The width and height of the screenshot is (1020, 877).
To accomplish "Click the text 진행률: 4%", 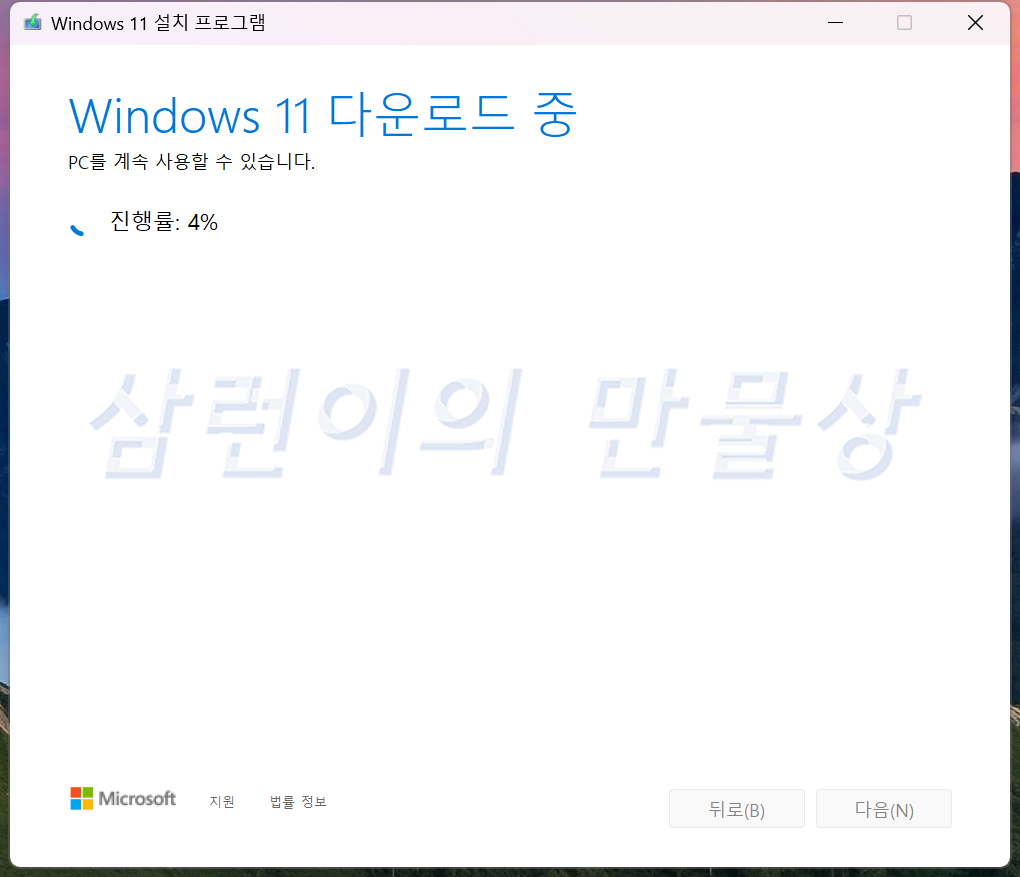I will pos(164,222).
